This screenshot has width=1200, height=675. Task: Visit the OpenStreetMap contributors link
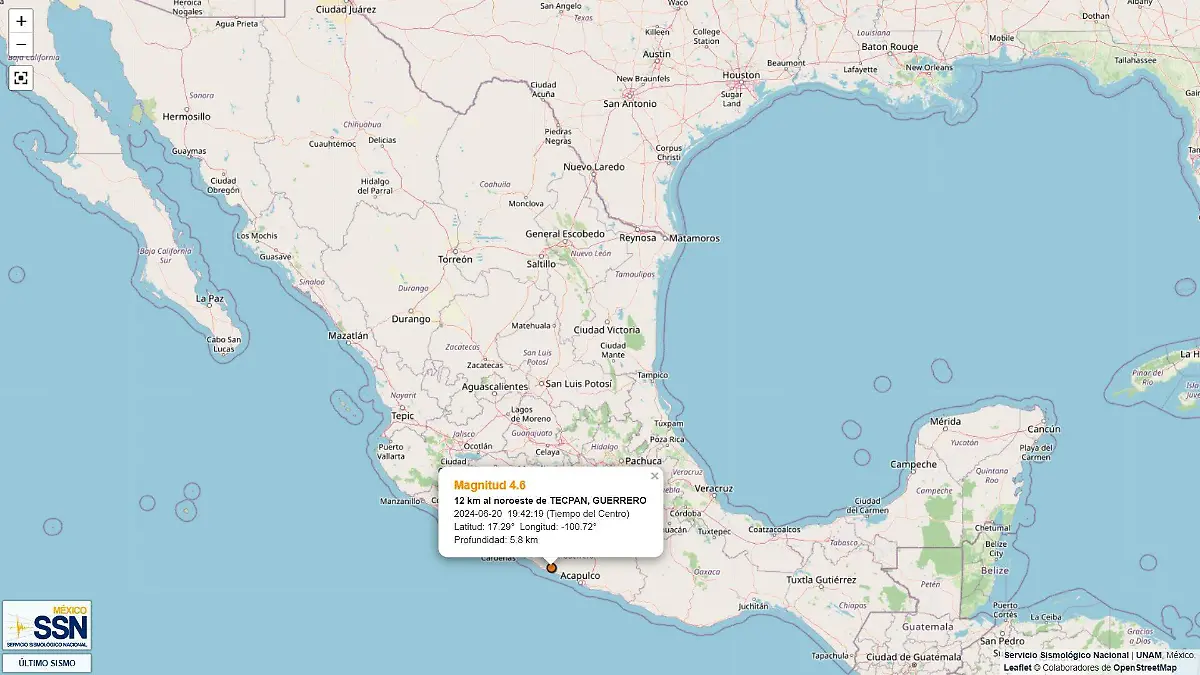1146,667
